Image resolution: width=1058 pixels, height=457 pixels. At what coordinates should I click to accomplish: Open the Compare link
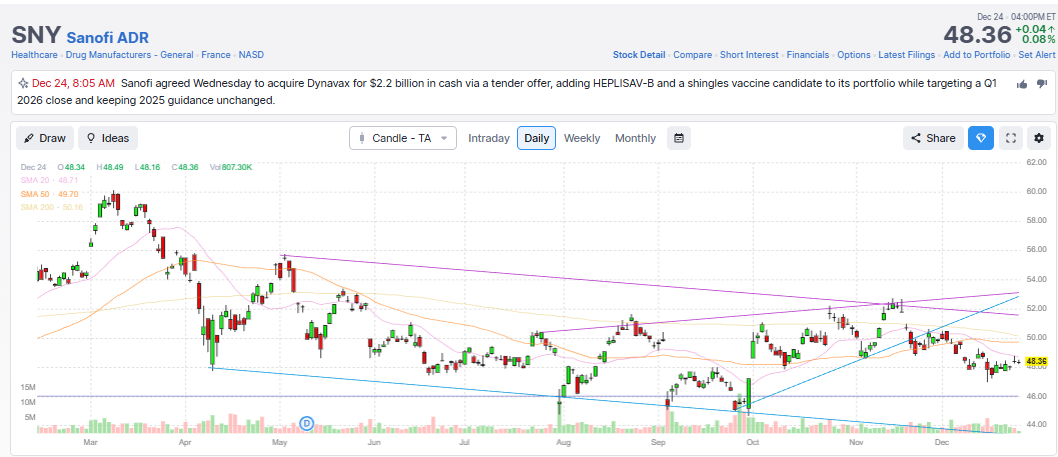click(x=692, y=55)
